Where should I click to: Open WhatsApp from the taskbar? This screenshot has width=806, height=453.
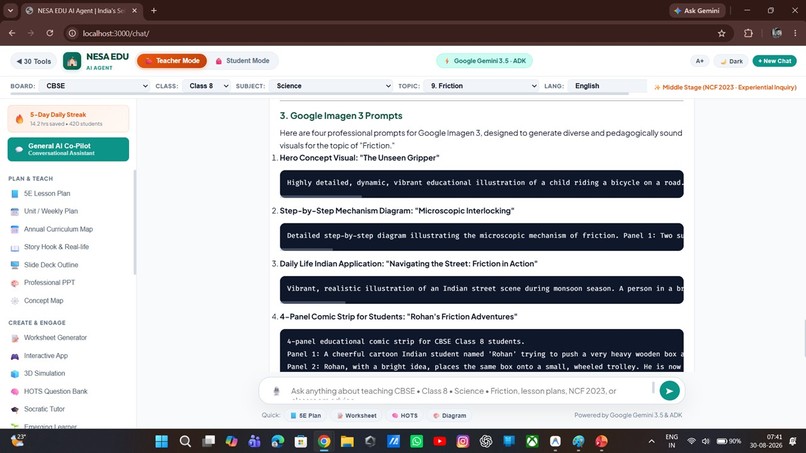pyautogui.click(x=416, y=441)
